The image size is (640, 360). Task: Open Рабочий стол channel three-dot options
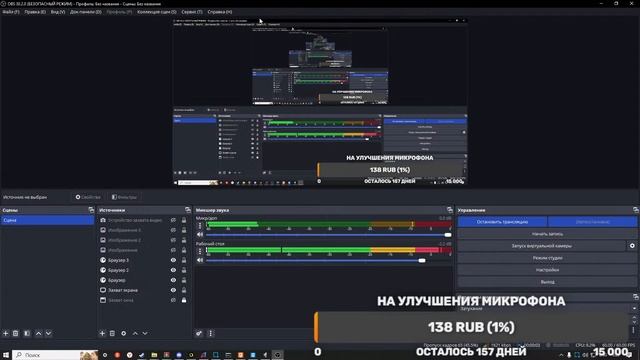[x=200, y=251]
